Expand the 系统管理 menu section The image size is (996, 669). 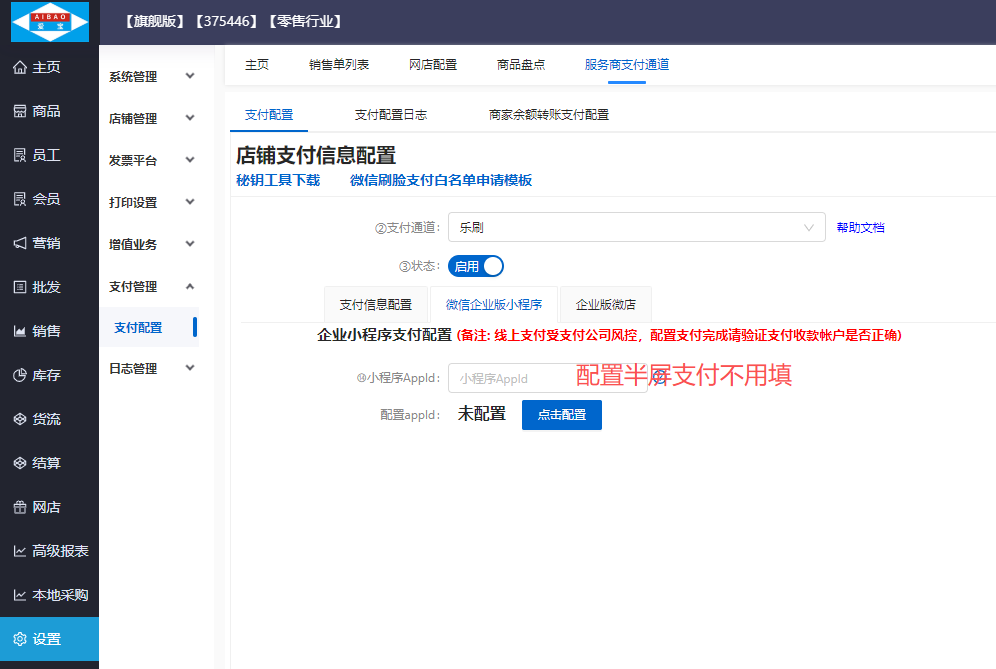(151, 76)
